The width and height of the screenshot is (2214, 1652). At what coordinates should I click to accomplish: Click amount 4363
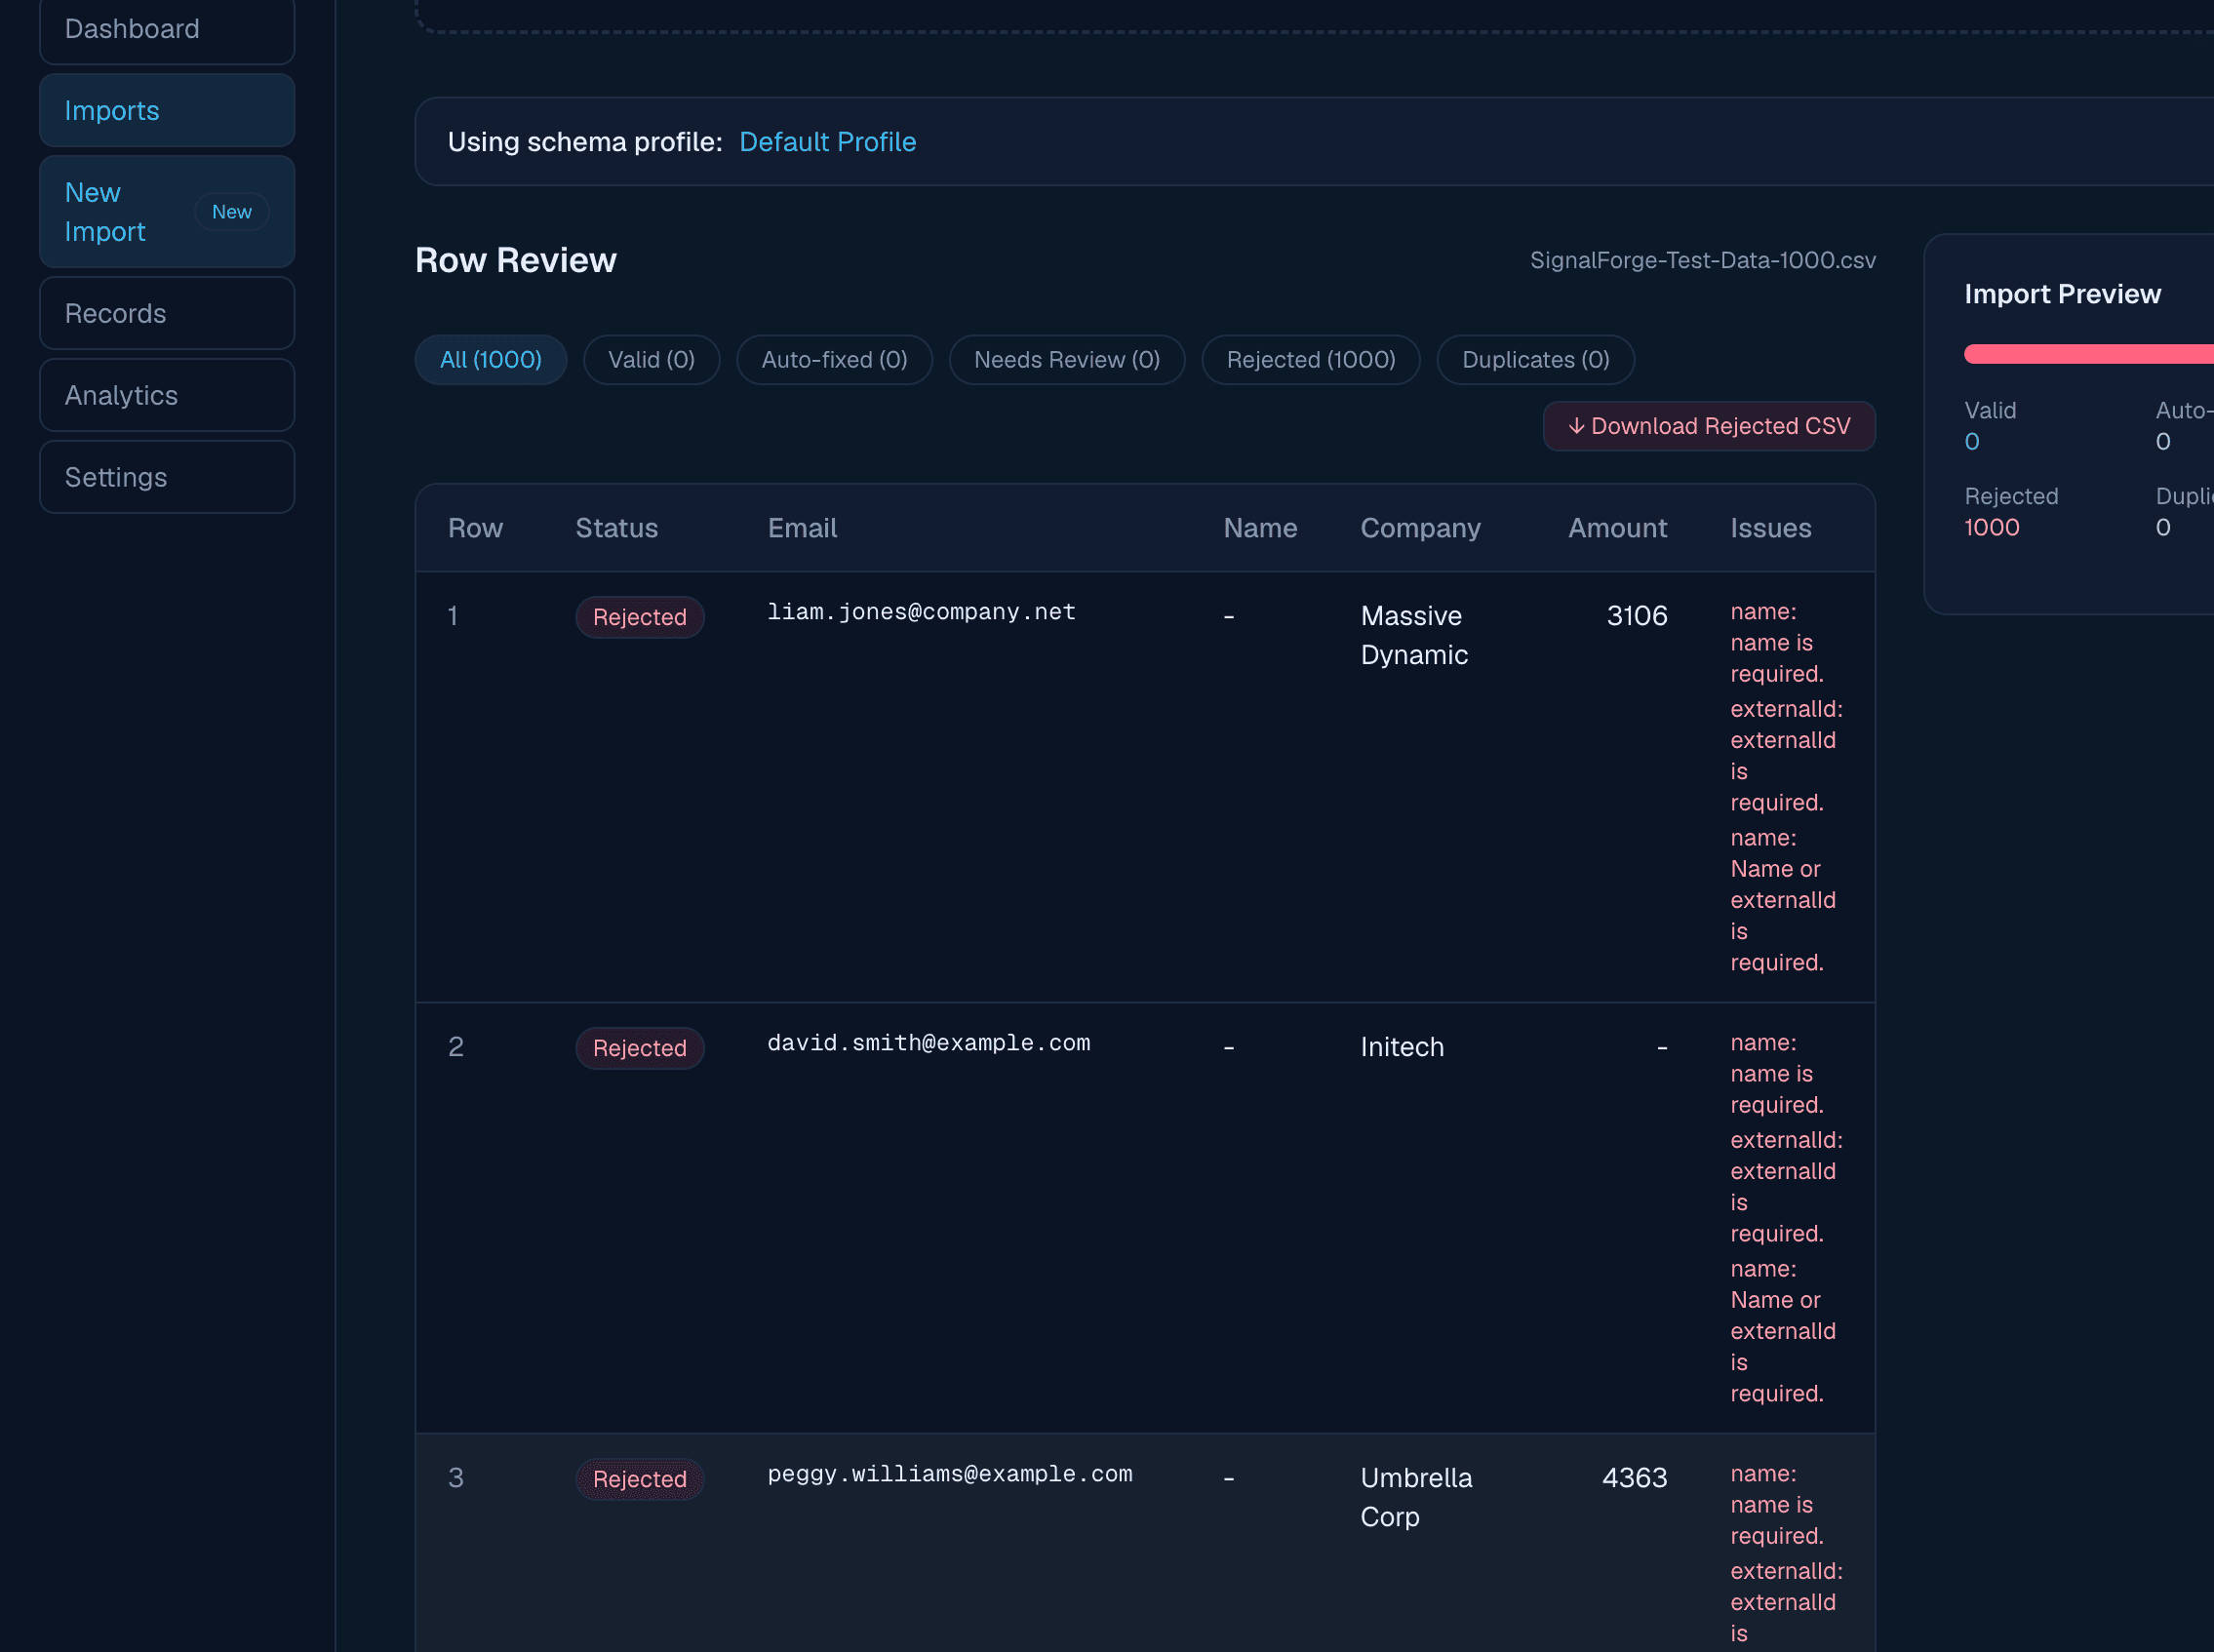1634,1479
